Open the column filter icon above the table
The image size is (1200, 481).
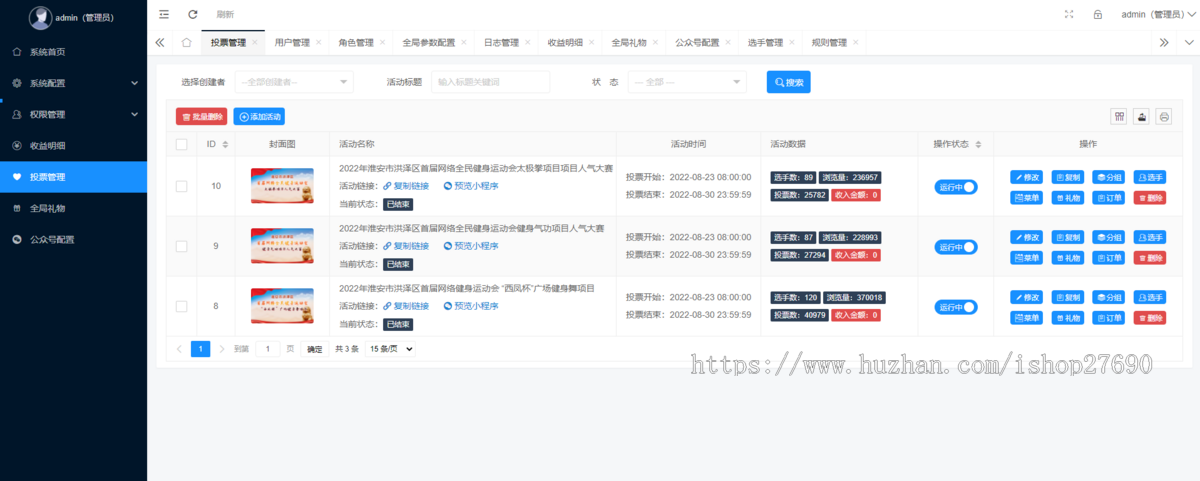(1120, 117)
